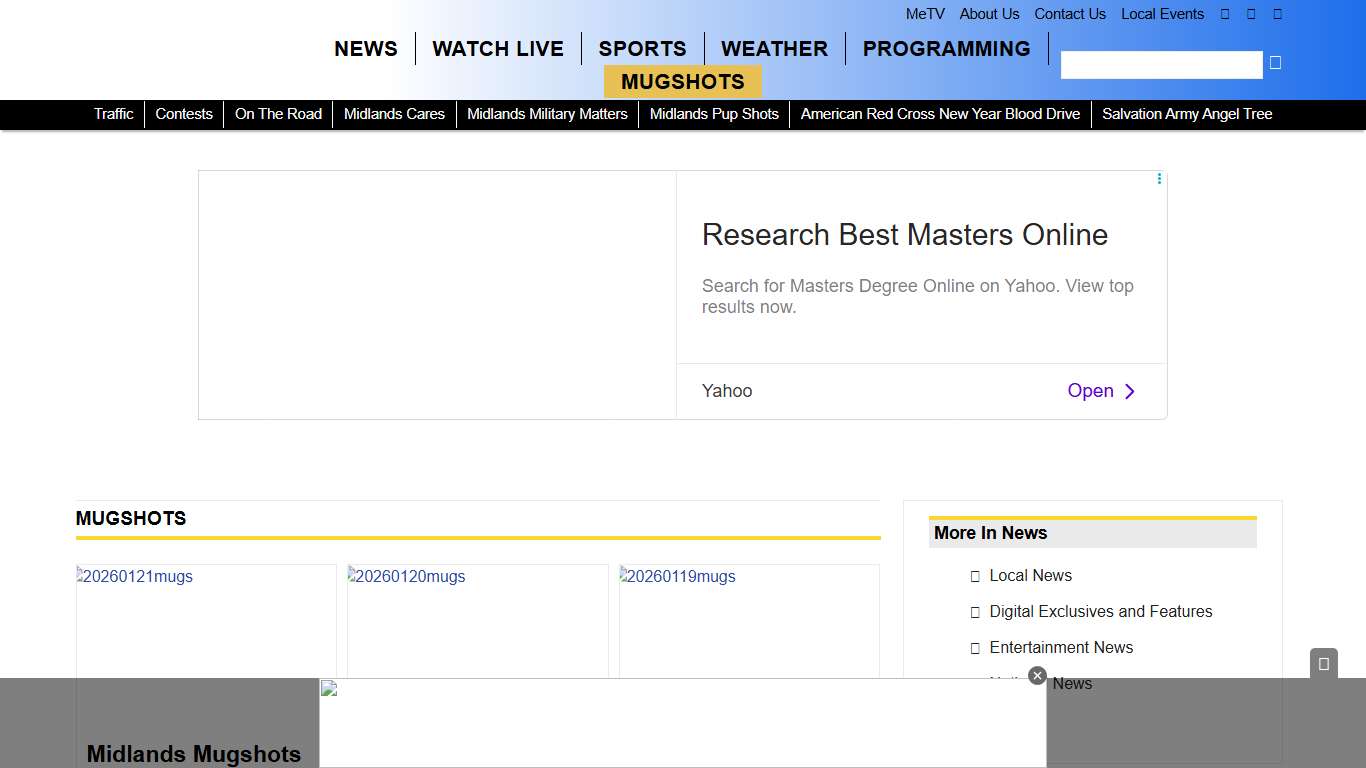Image resolution: width=1366 pixels, height=768 pixels.
Task: Click the Contact Us link in the top bar
Action: pos(1069,14)
